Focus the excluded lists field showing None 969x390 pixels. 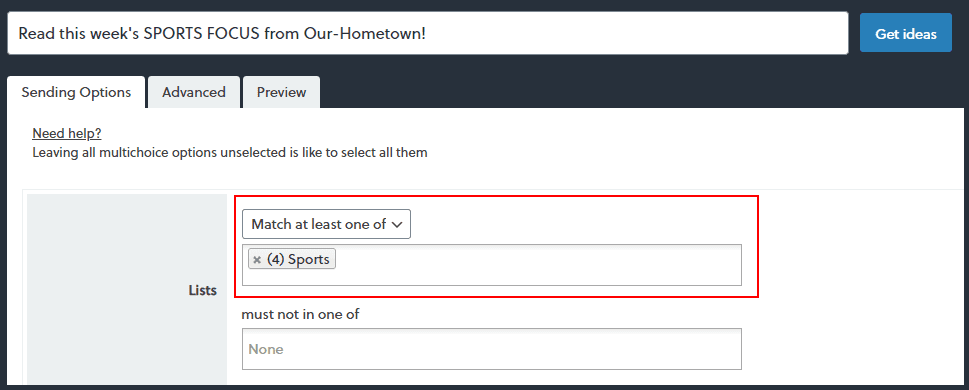pos(491,349)
